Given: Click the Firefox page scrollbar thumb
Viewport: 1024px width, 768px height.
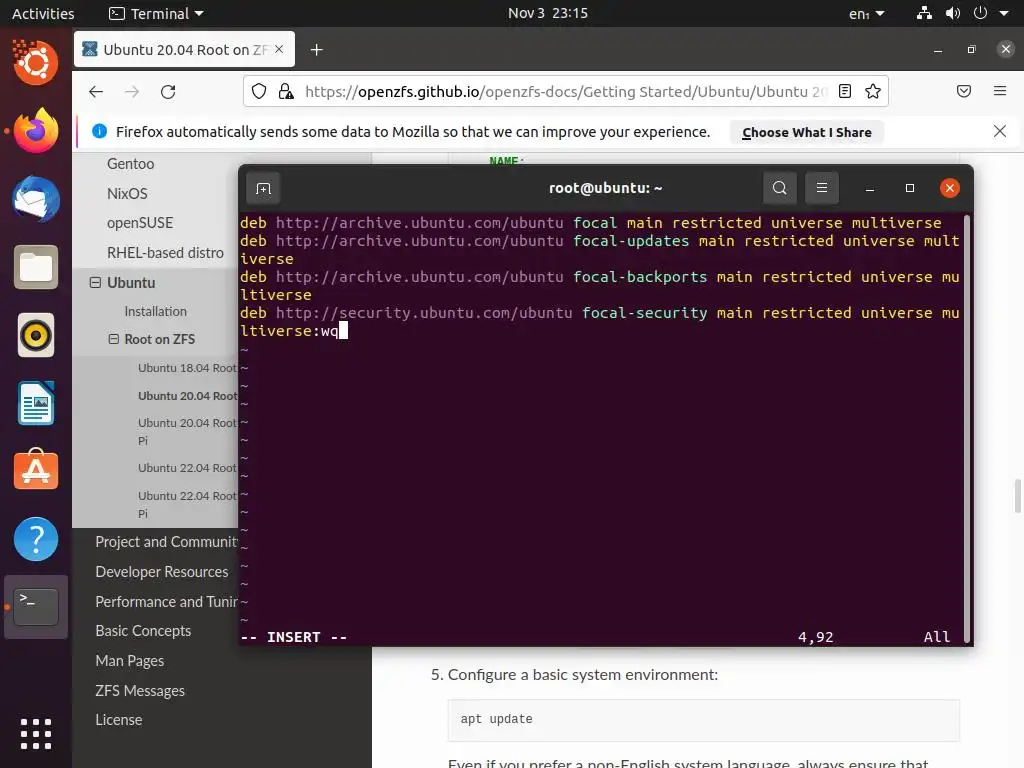Looking at the screenshot, I should [x=1017, y=496].
